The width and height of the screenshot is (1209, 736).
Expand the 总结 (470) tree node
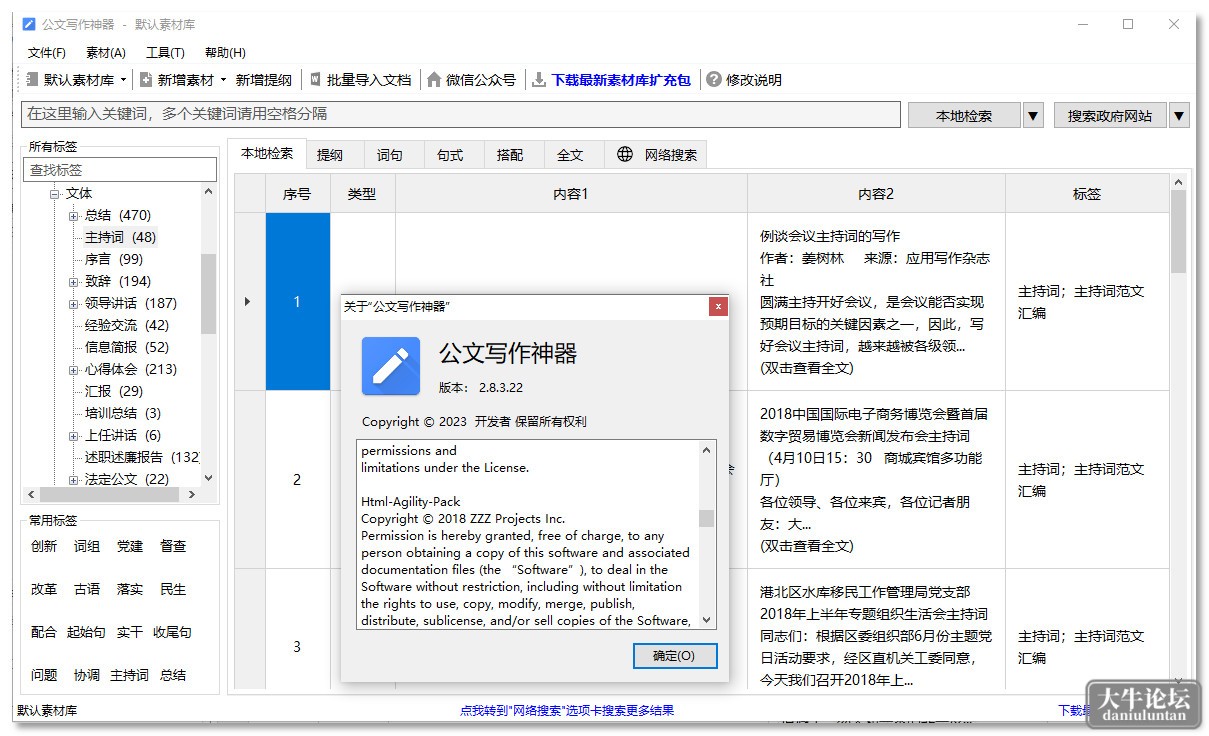73,216
